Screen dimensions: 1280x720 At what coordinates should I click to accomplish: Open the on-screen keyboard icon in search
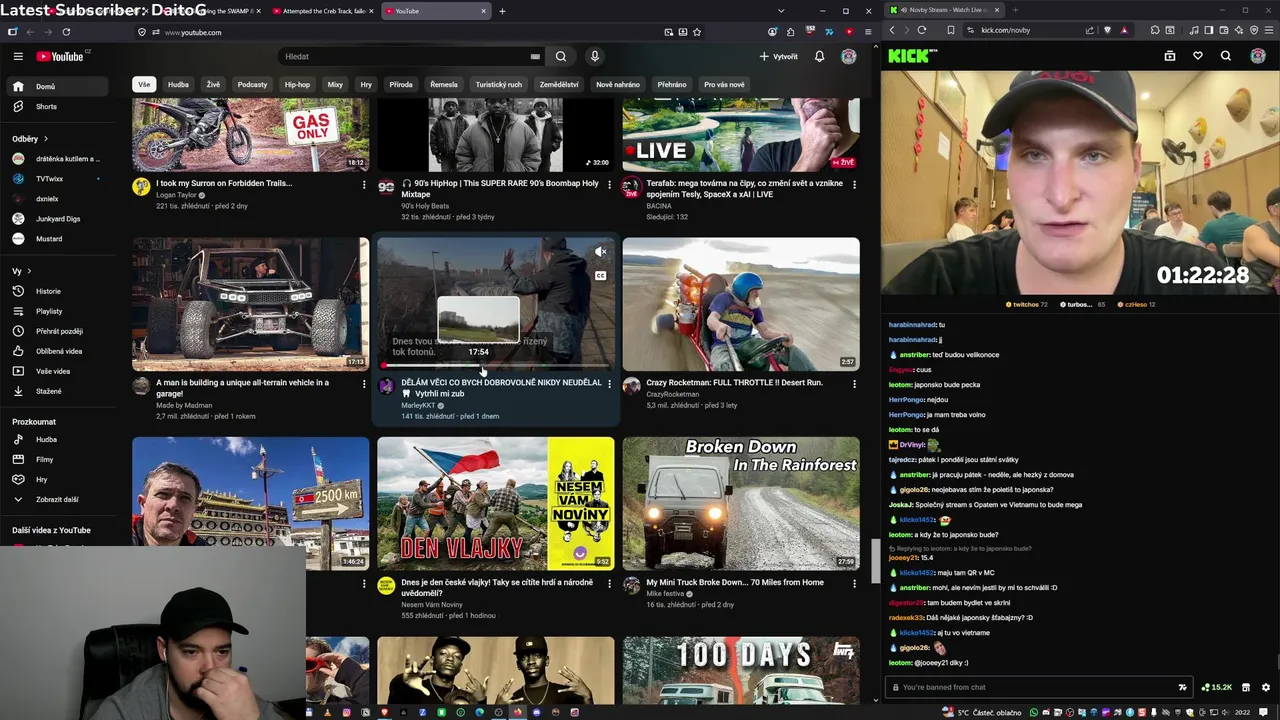[x=535, y=57]
